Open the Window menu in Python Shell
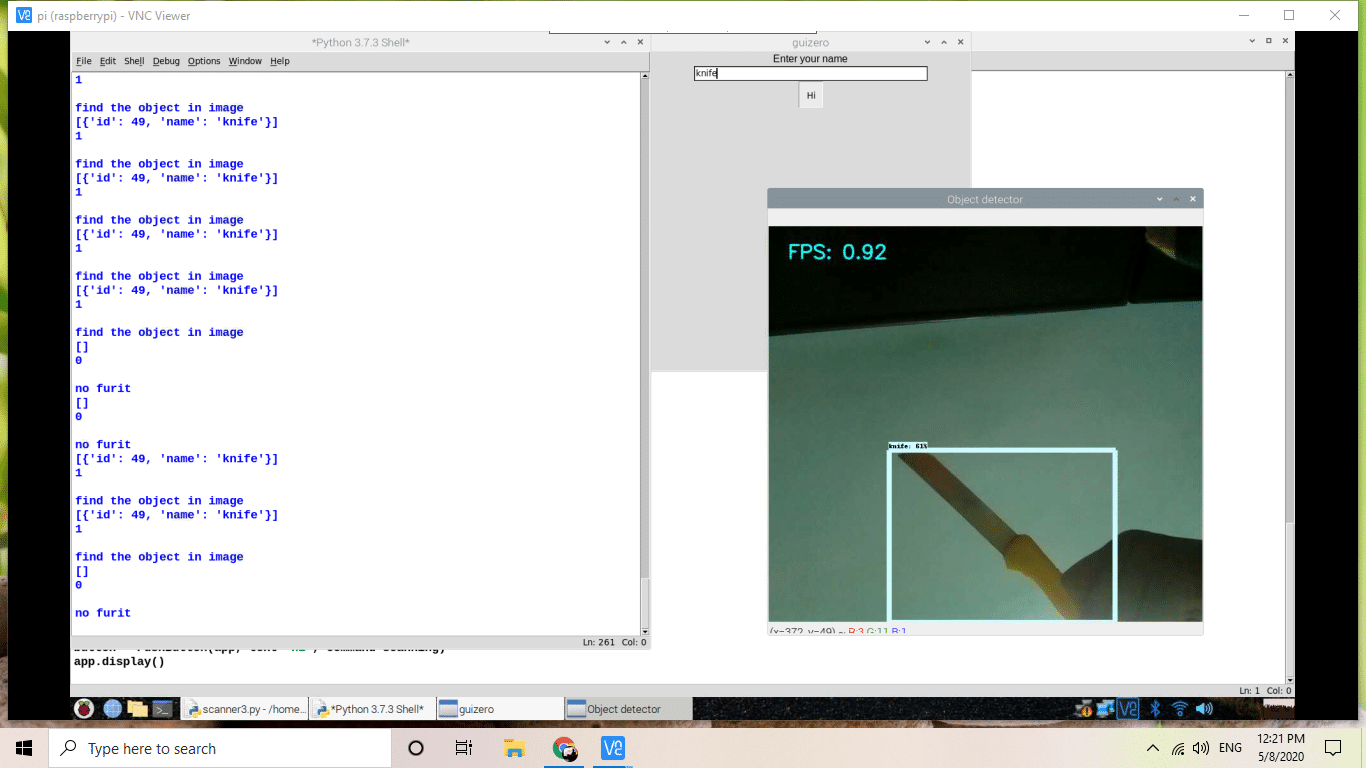1366x768 pixels. coord(245,61)
